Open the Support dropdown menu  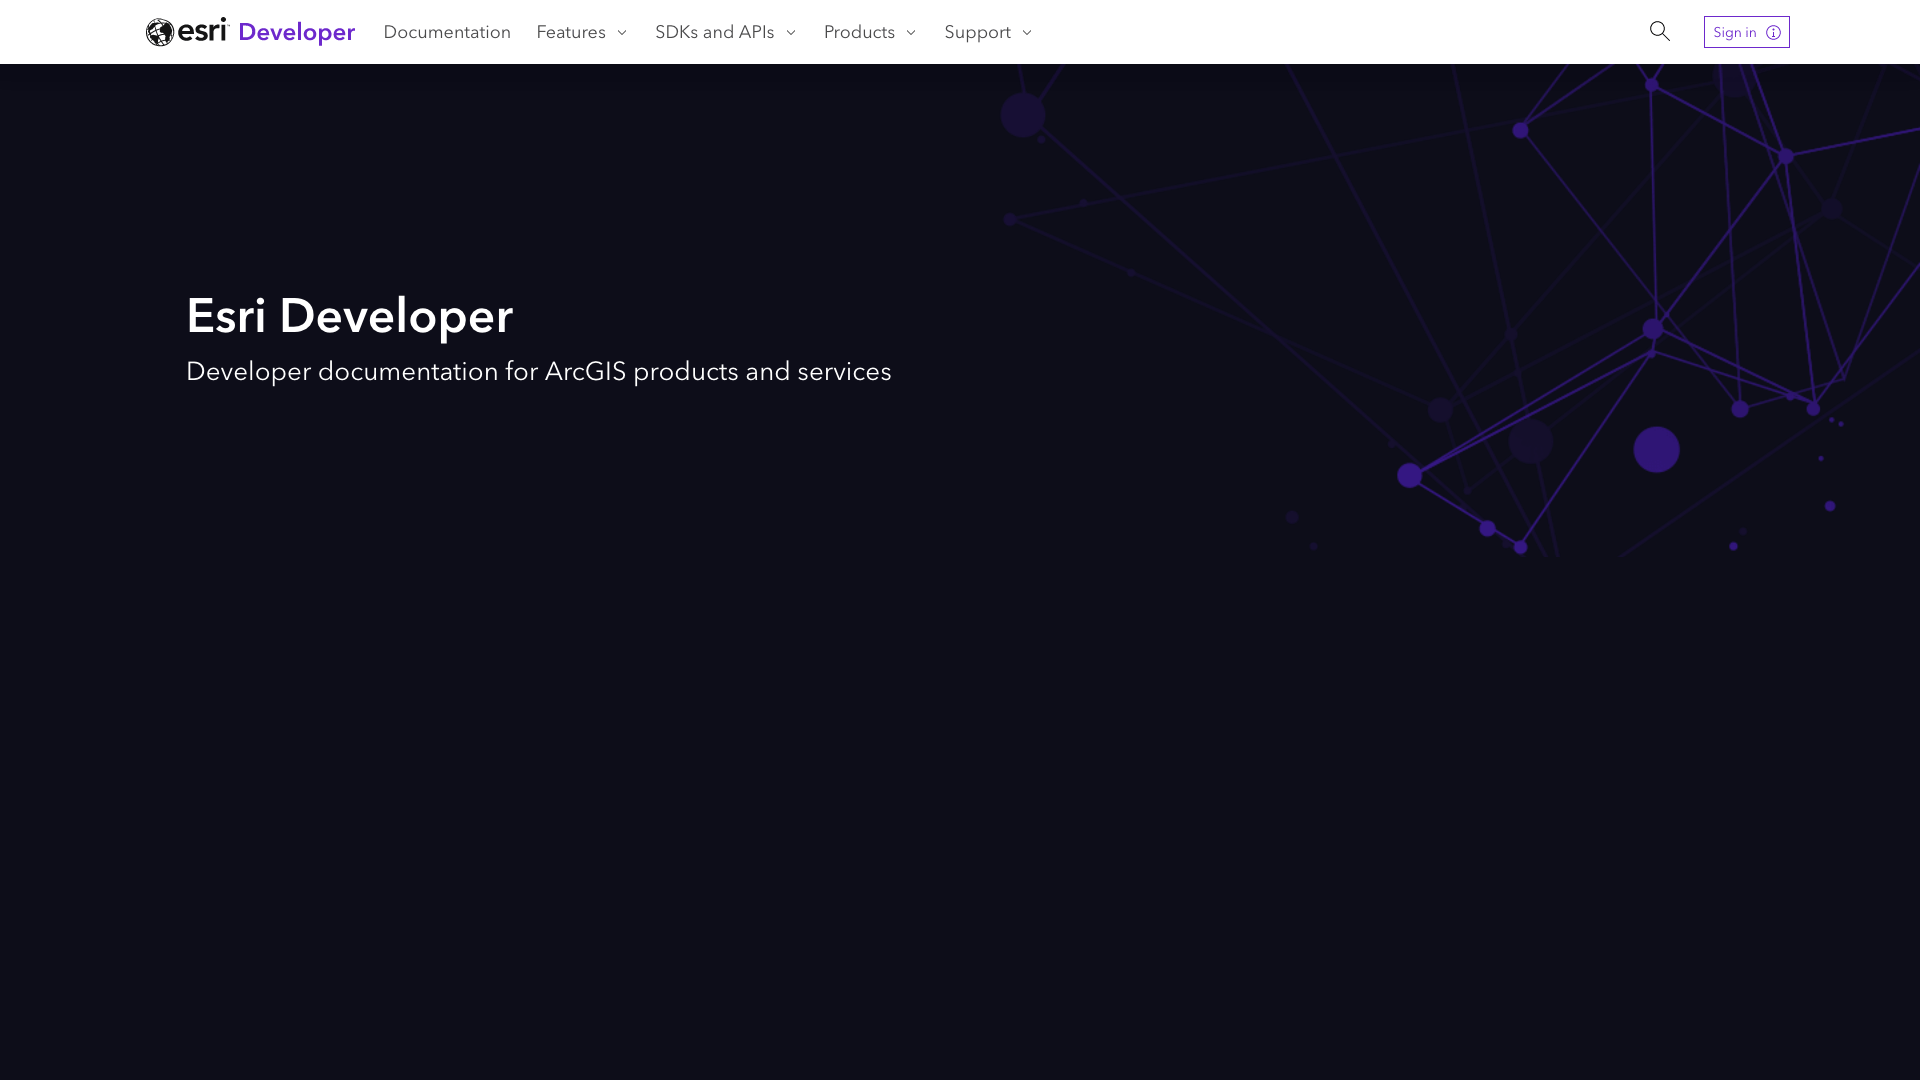tap(977, 32)
